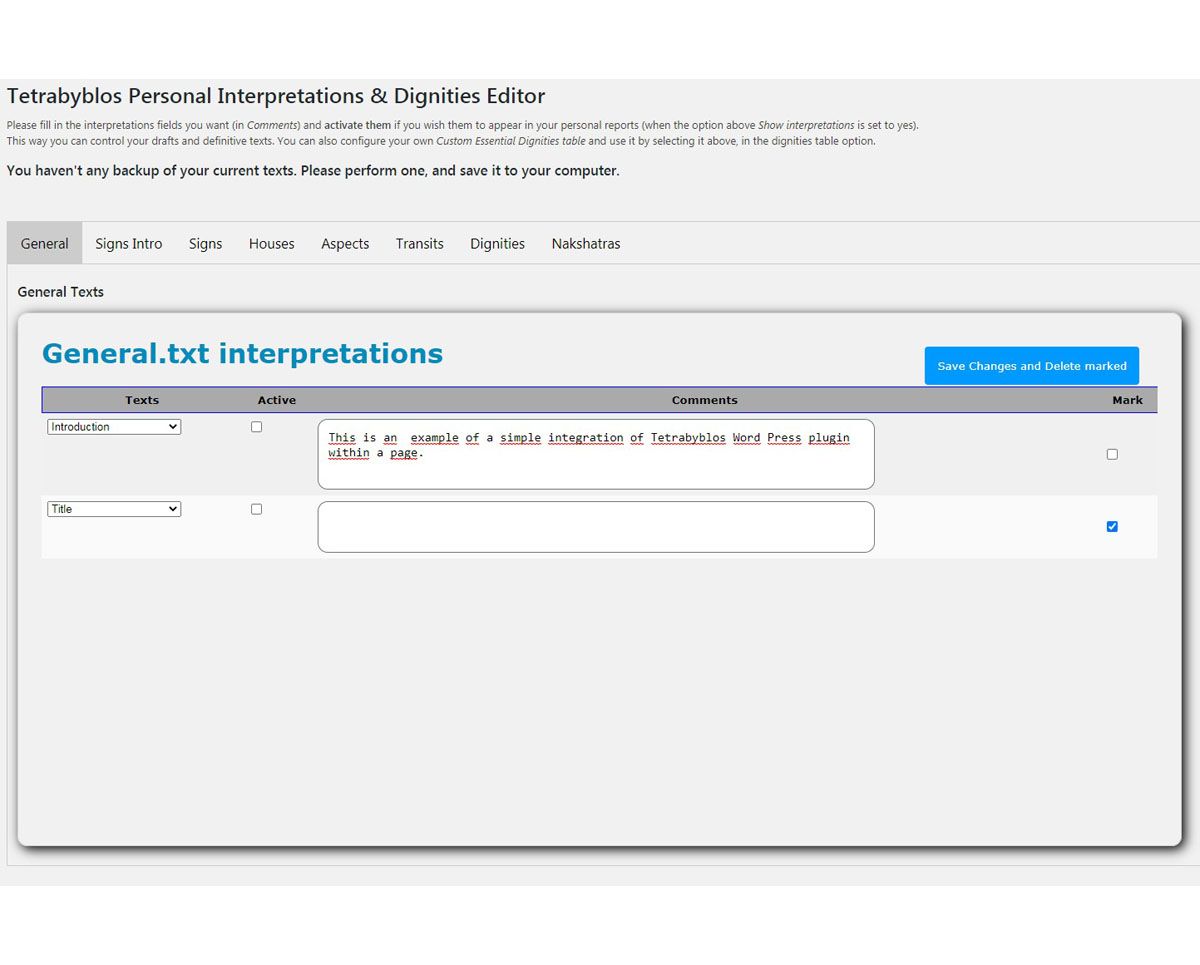Click the empty Title comments text box
1200x965 pixels.
[x=596, y=527]
